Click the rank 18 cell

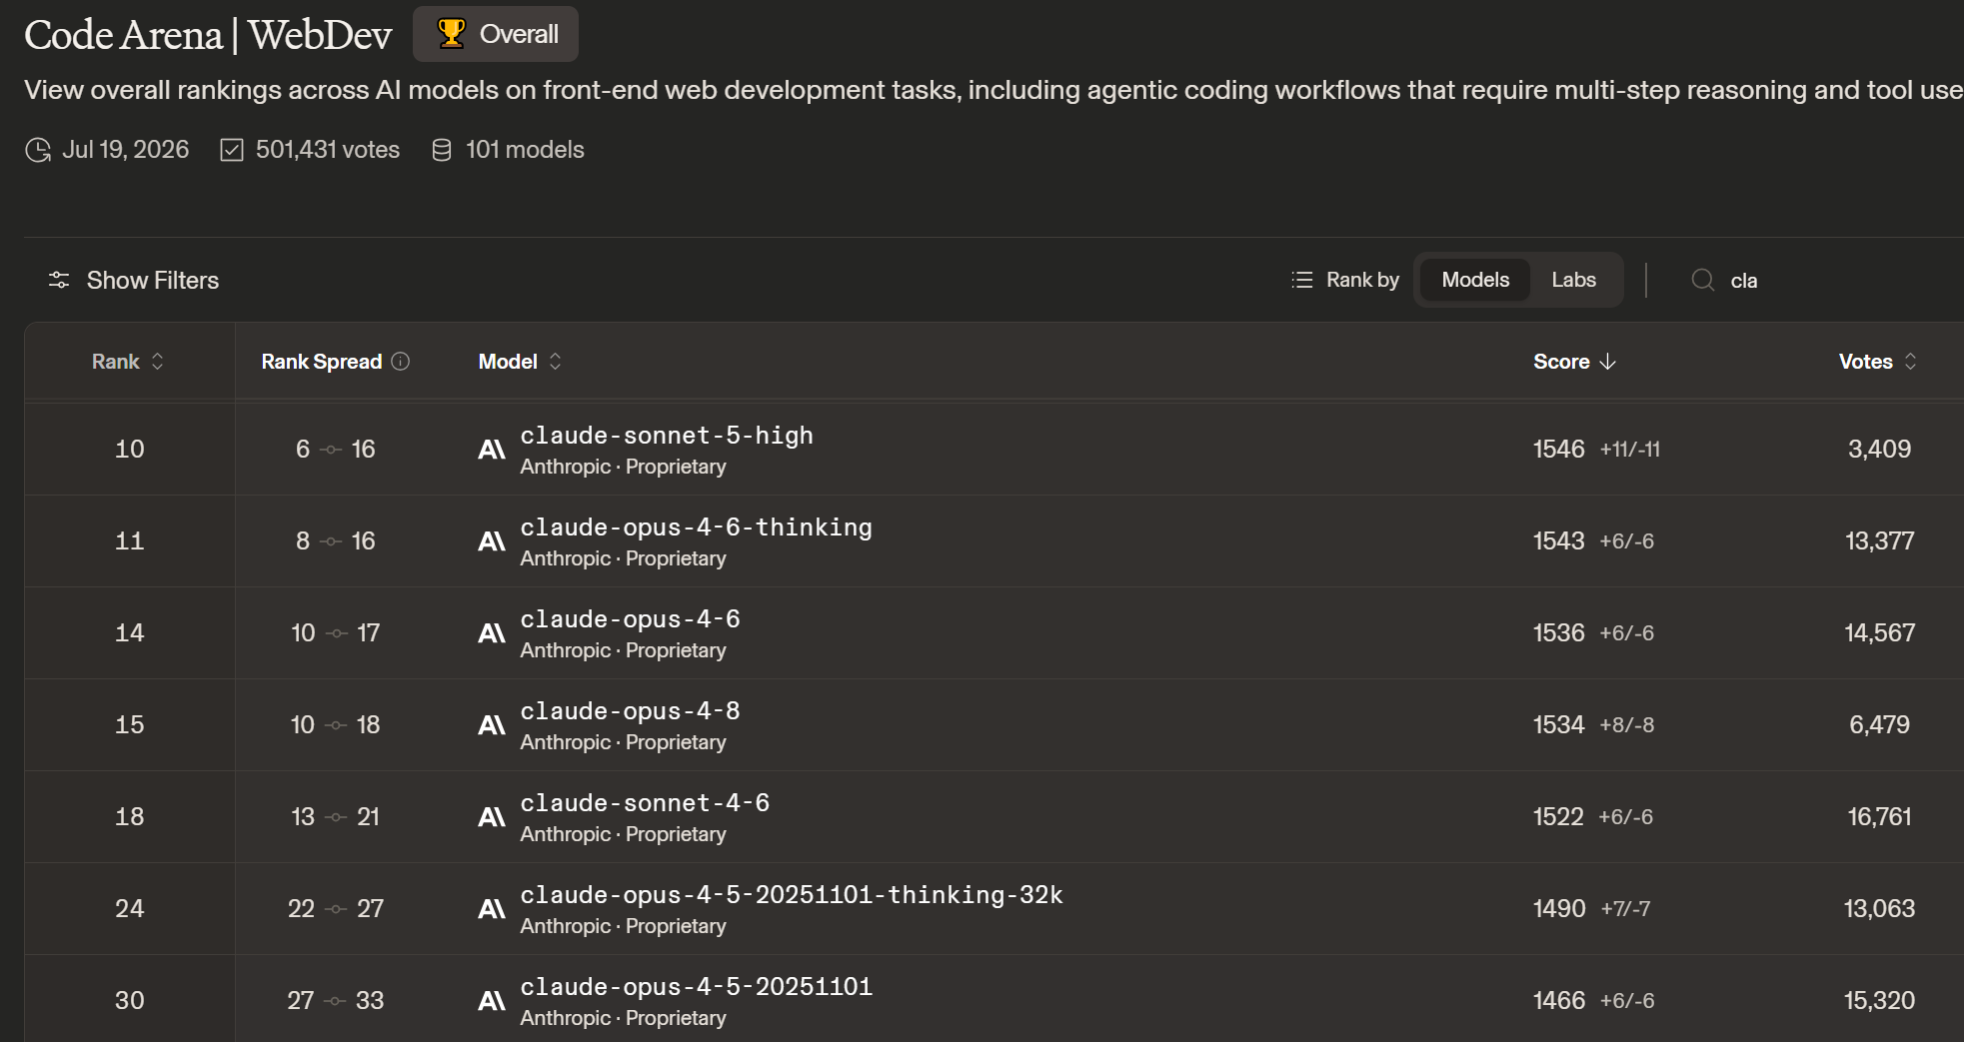pyautogui.click(x=130, y=817)
